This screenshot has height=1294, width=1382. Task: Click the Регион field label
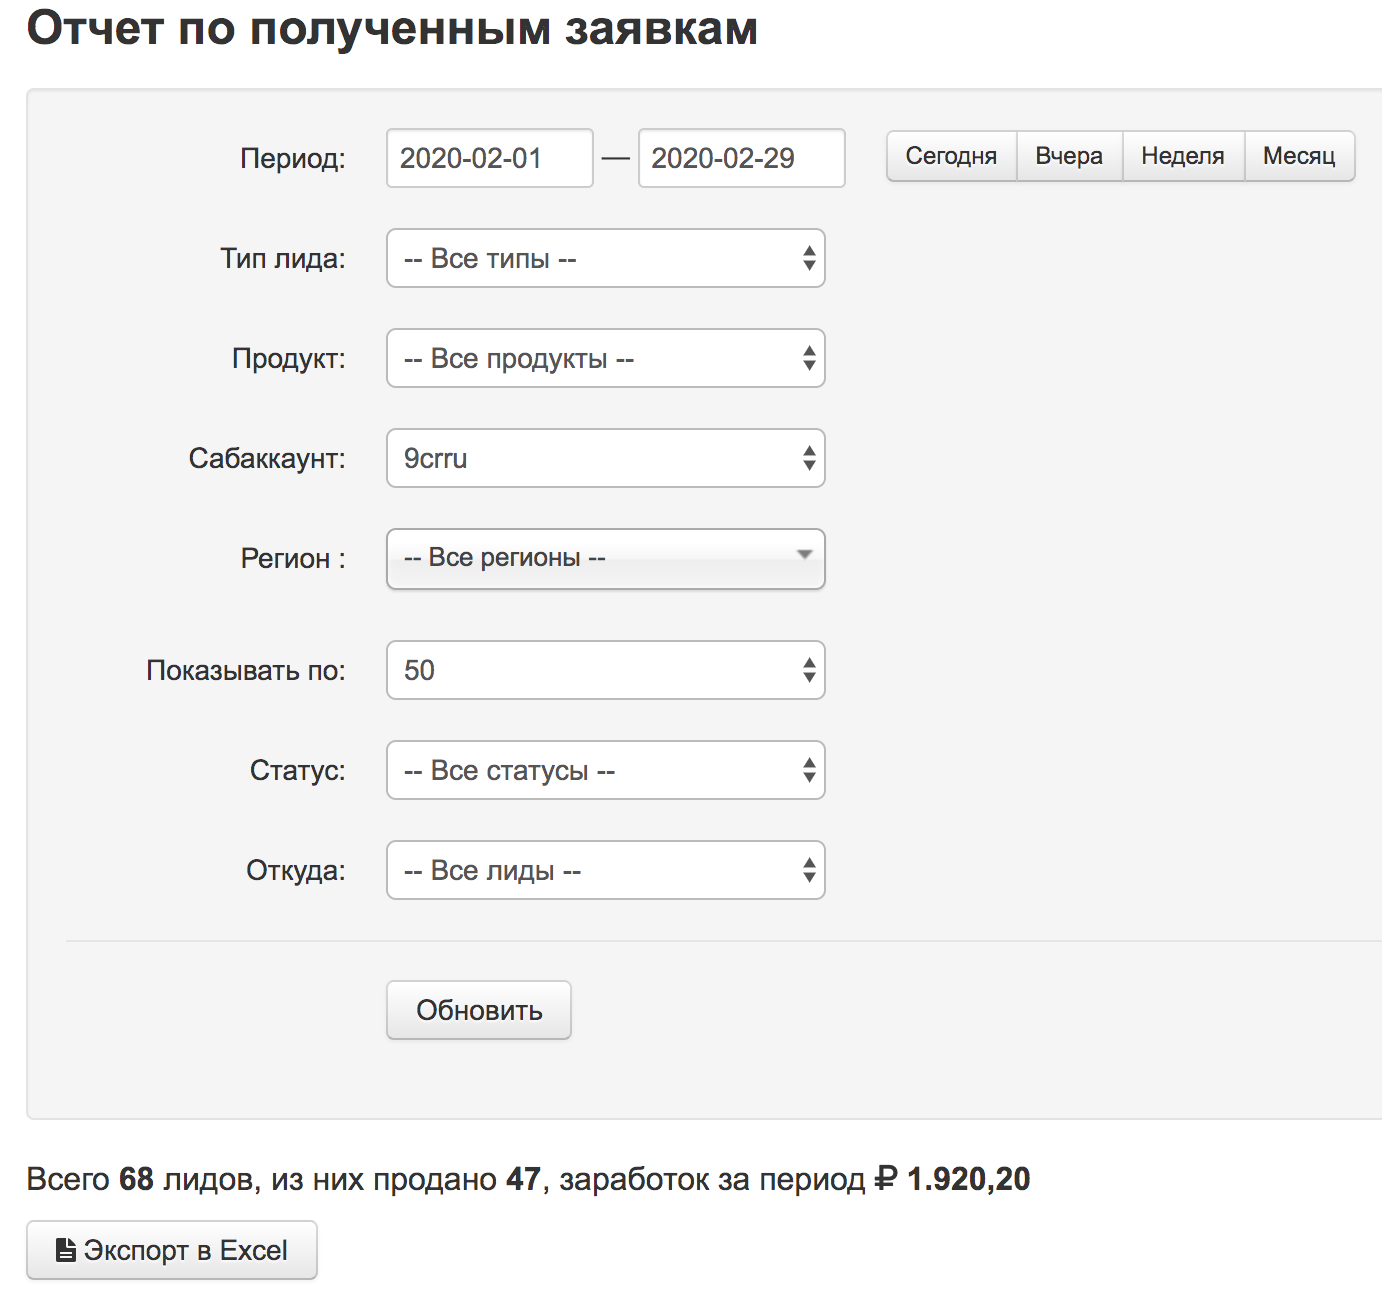pyautogui.click(x=292, y=559)
